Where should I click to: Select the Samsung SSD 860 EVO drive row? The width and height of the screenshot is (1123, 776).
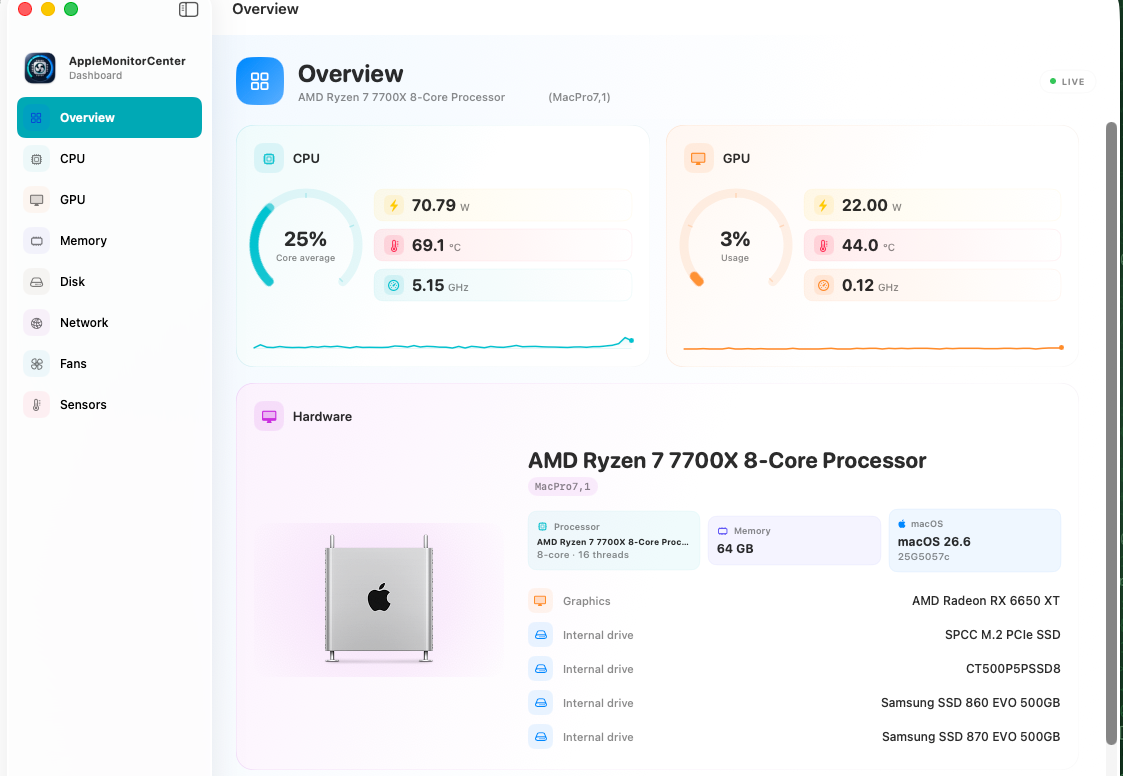tap(794, 703)
